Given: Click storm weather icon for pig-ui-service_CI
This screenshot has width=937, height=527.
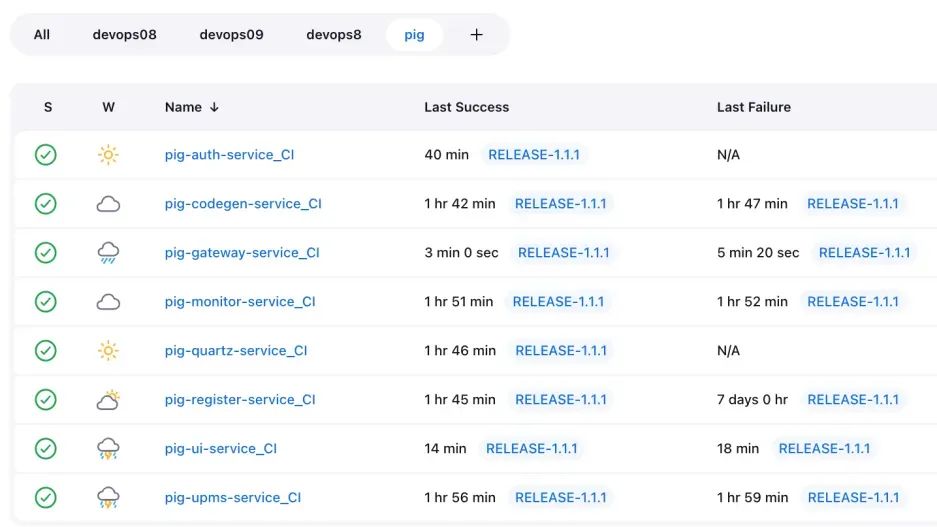Looking at the screenshot, I should (108, 449).
